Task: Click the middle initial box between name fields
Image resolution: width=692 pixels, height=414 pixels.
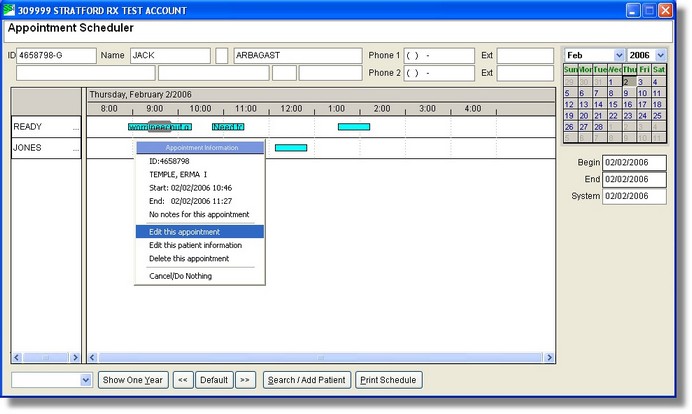Action: [x=222, y=56]
